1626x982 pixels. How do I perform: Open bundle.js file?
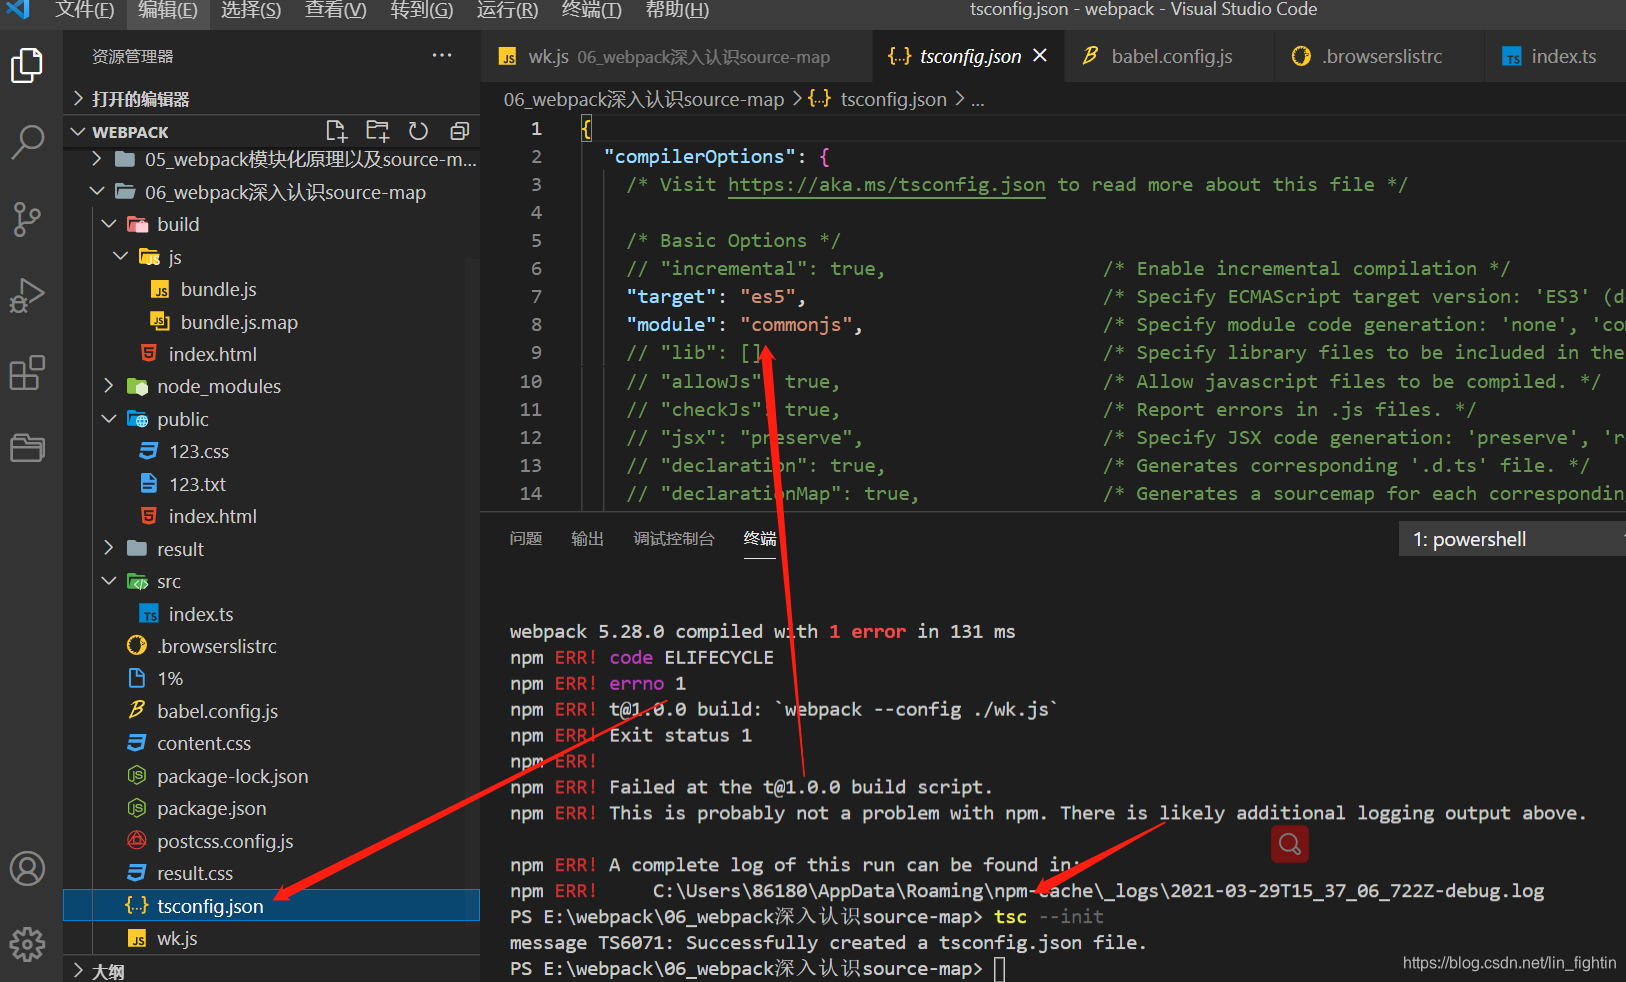218,289
